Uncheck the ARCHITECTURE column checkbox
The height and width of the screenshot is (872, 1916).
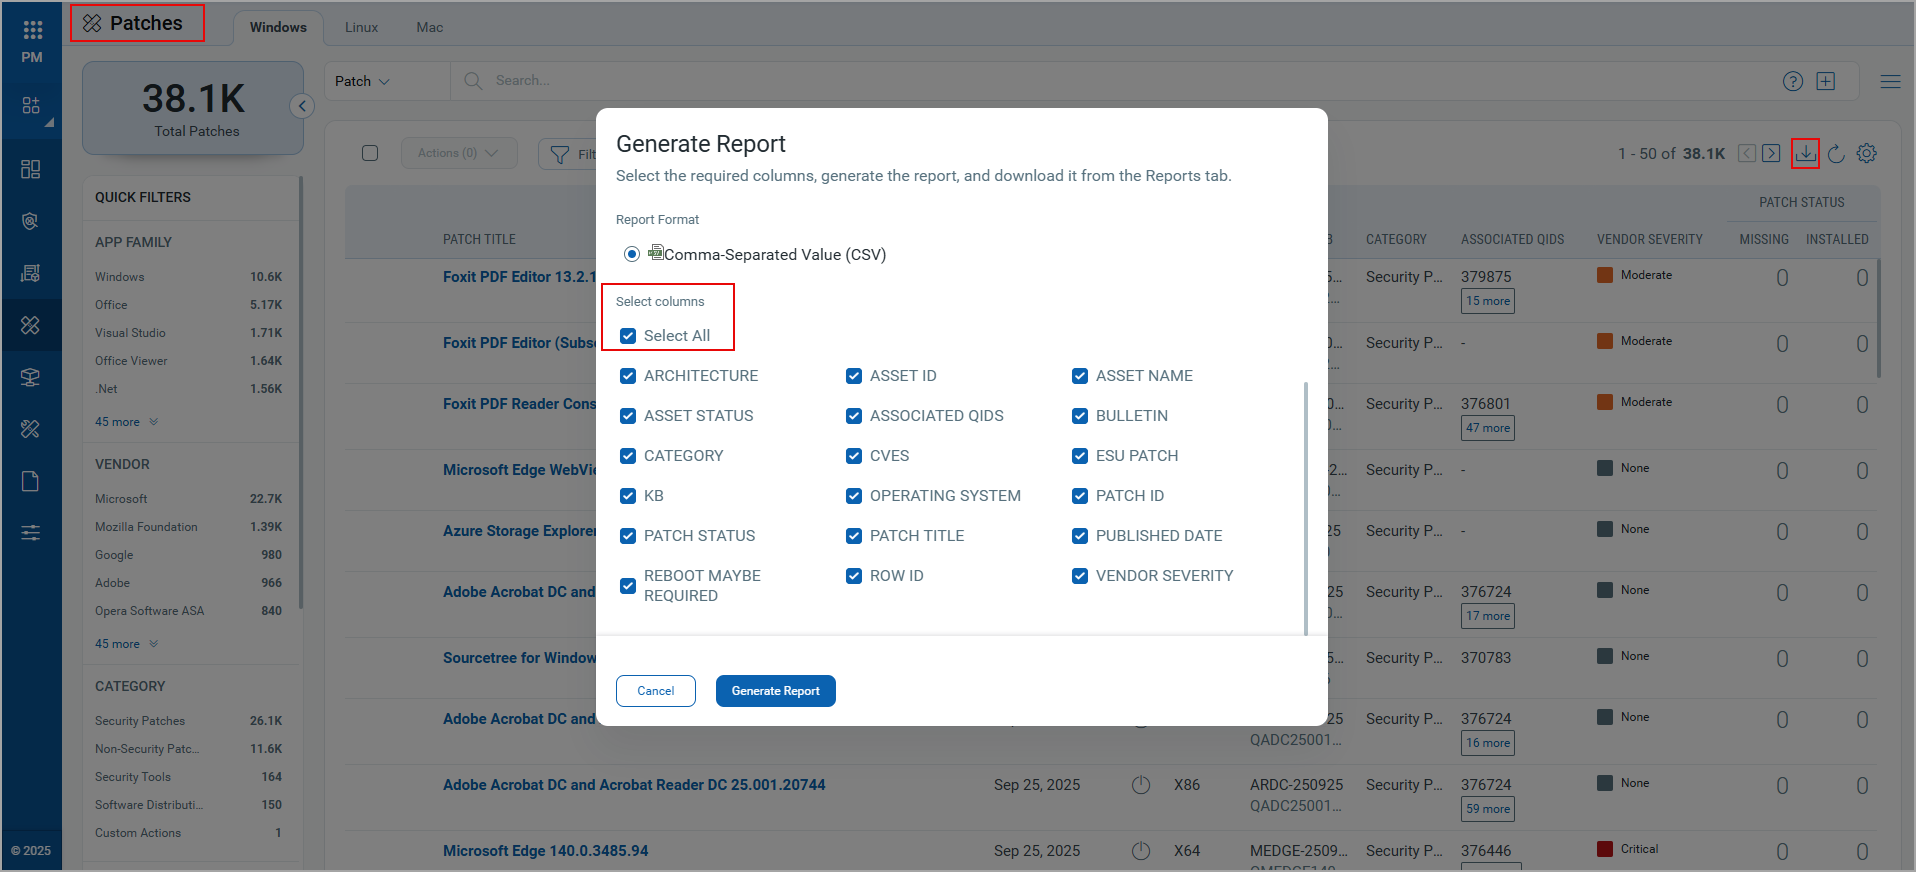coord(628,376)
